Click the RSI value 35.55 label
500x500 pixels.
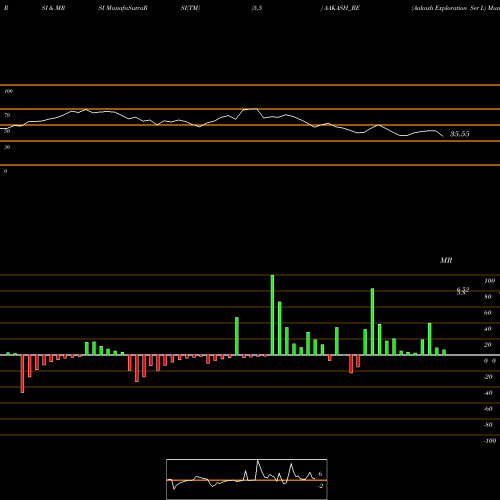(x=460, y=134)
